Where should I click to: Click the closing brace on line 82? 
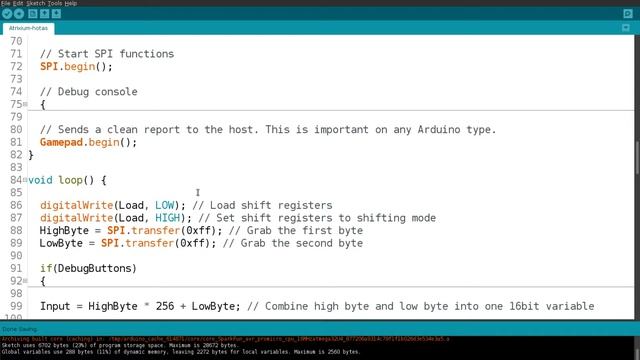click(31, 155)
